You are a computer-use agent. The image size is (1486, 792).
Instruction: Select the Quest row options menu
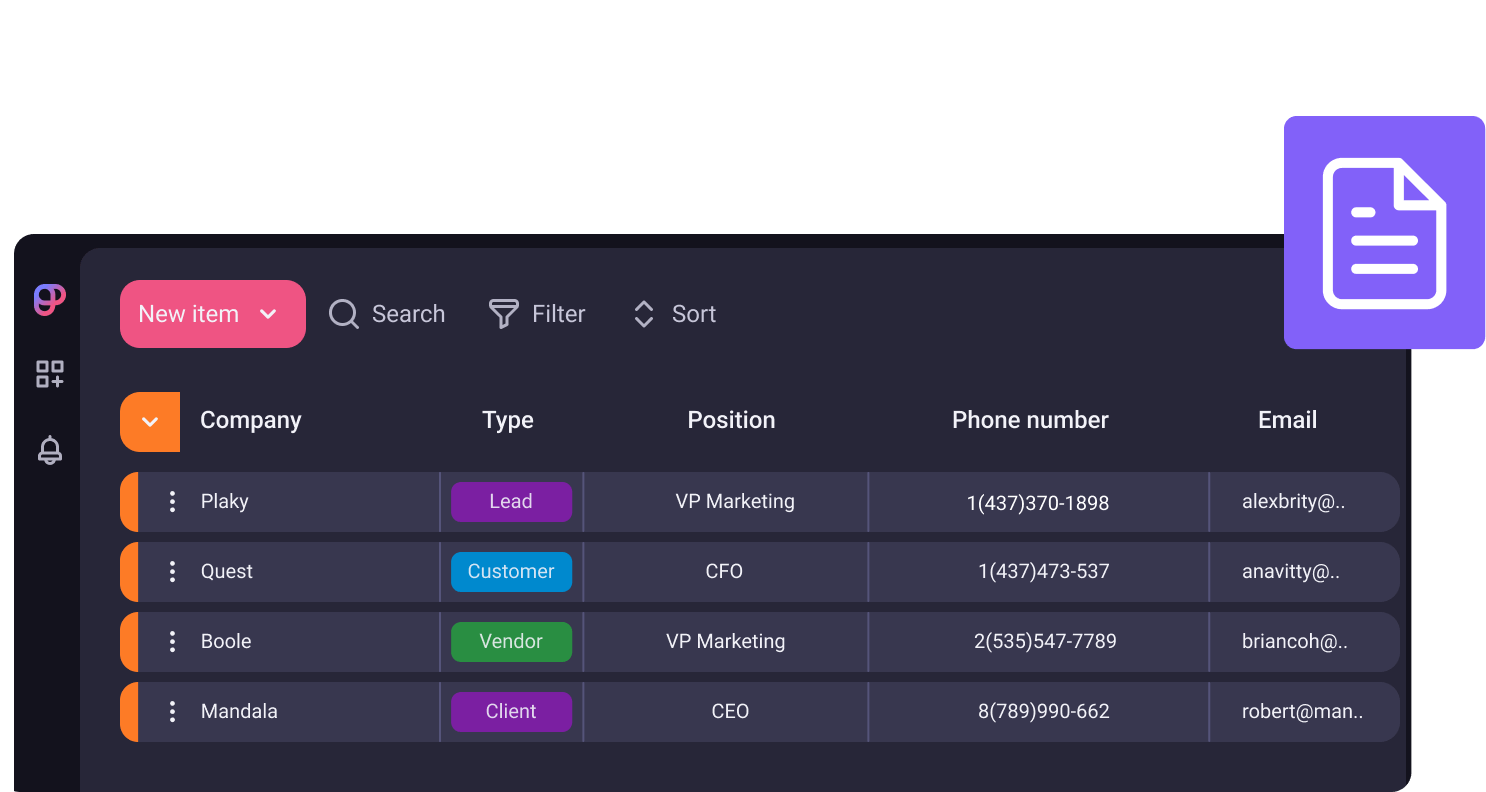172,571
